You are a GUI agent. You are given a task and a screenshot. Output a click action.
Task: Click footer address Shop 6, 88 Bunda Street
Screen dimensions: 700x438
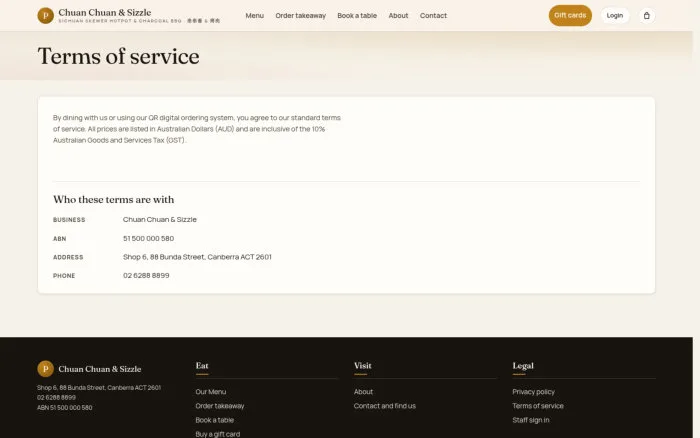[99, 388]
